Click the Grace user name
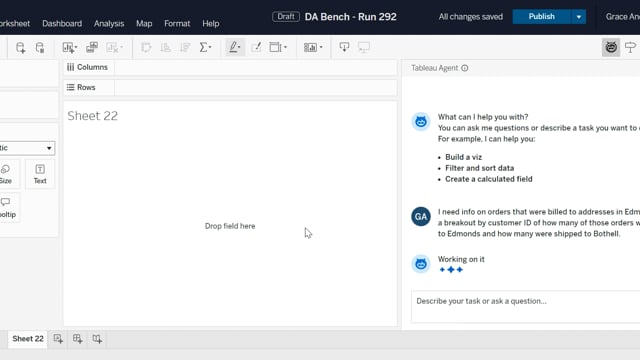 tap(622, 17)
